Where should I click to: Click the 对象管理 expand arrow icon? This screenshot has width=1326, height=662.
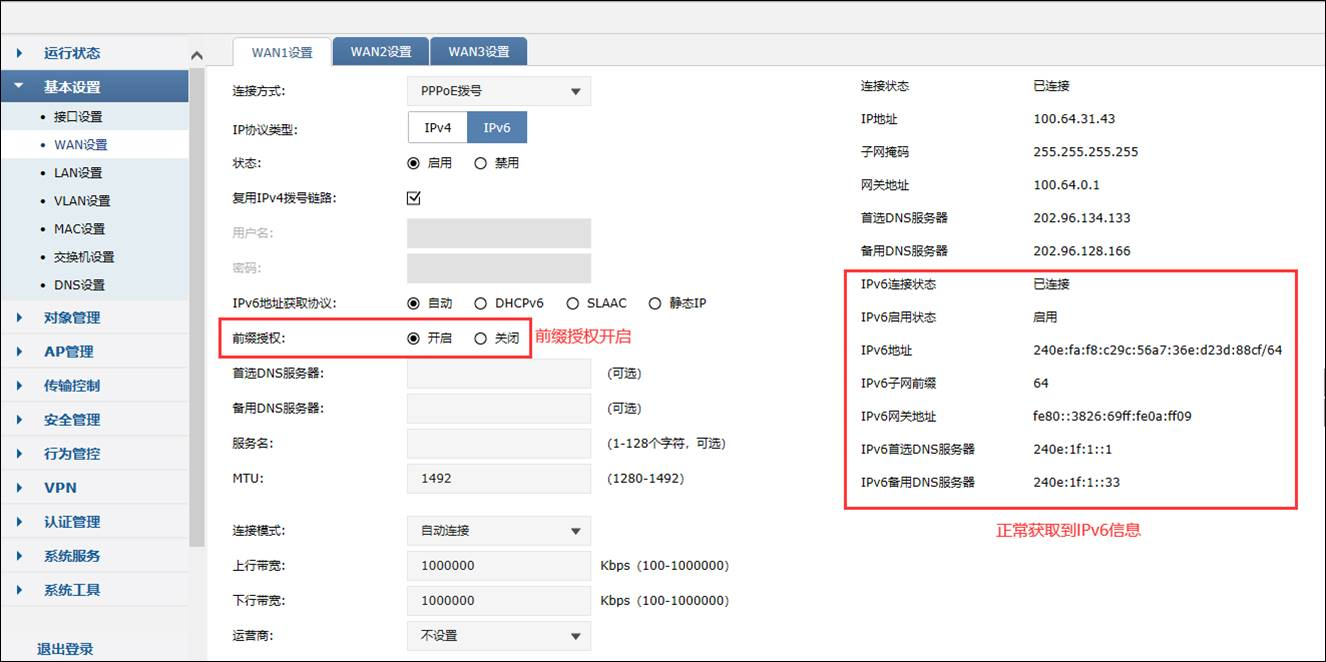coord(18,317)
